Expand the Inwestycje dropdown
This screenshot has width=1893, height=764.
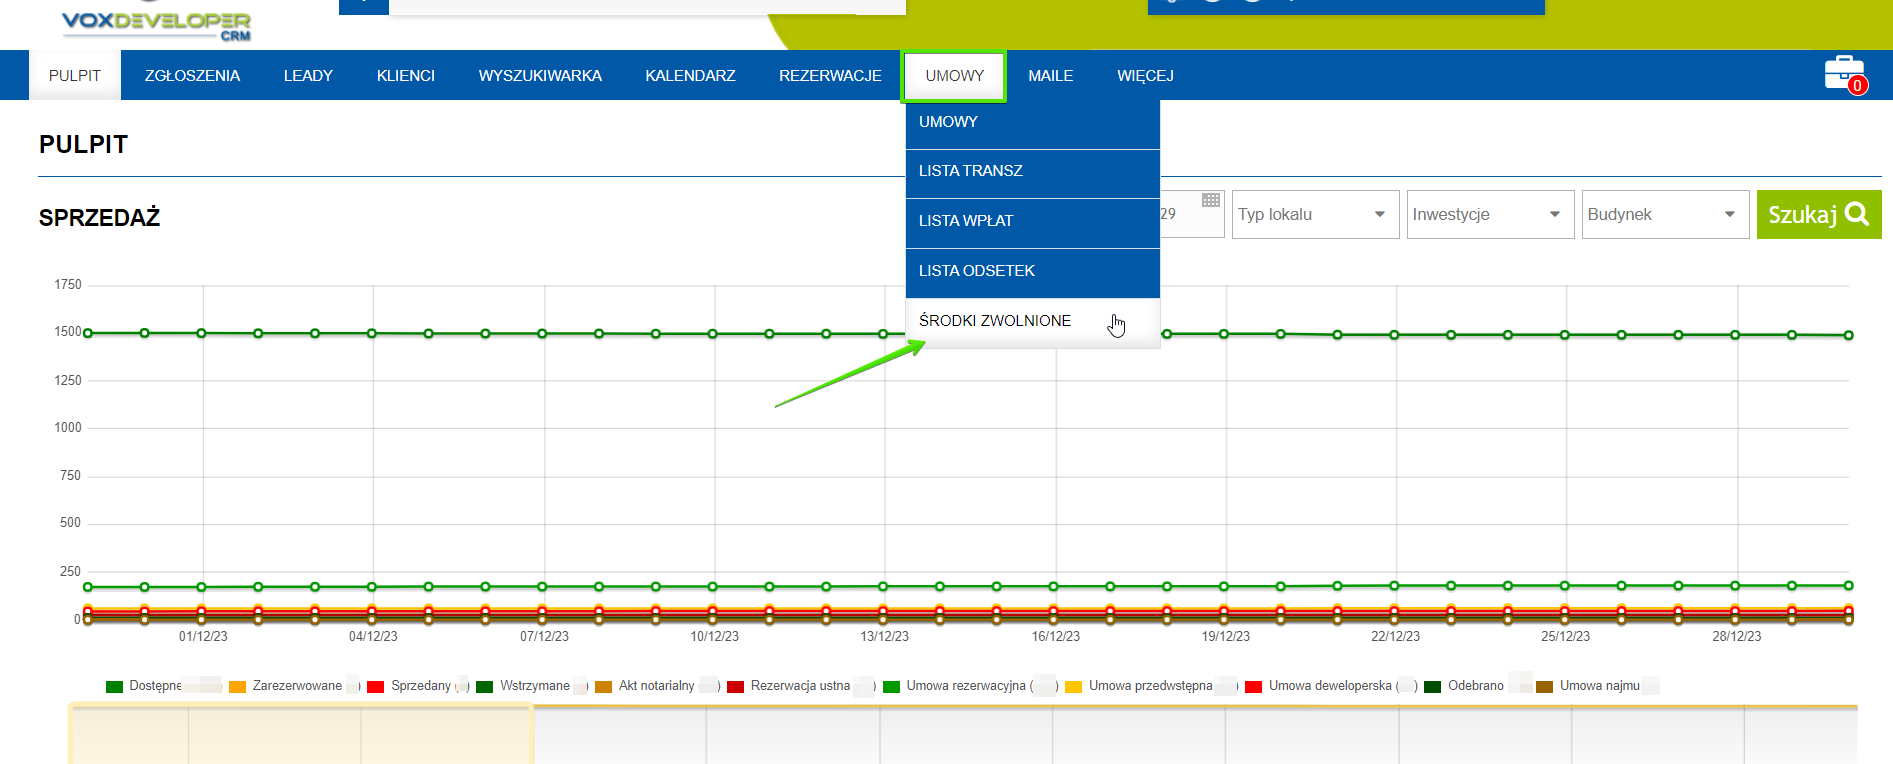tap(1490, 214)
